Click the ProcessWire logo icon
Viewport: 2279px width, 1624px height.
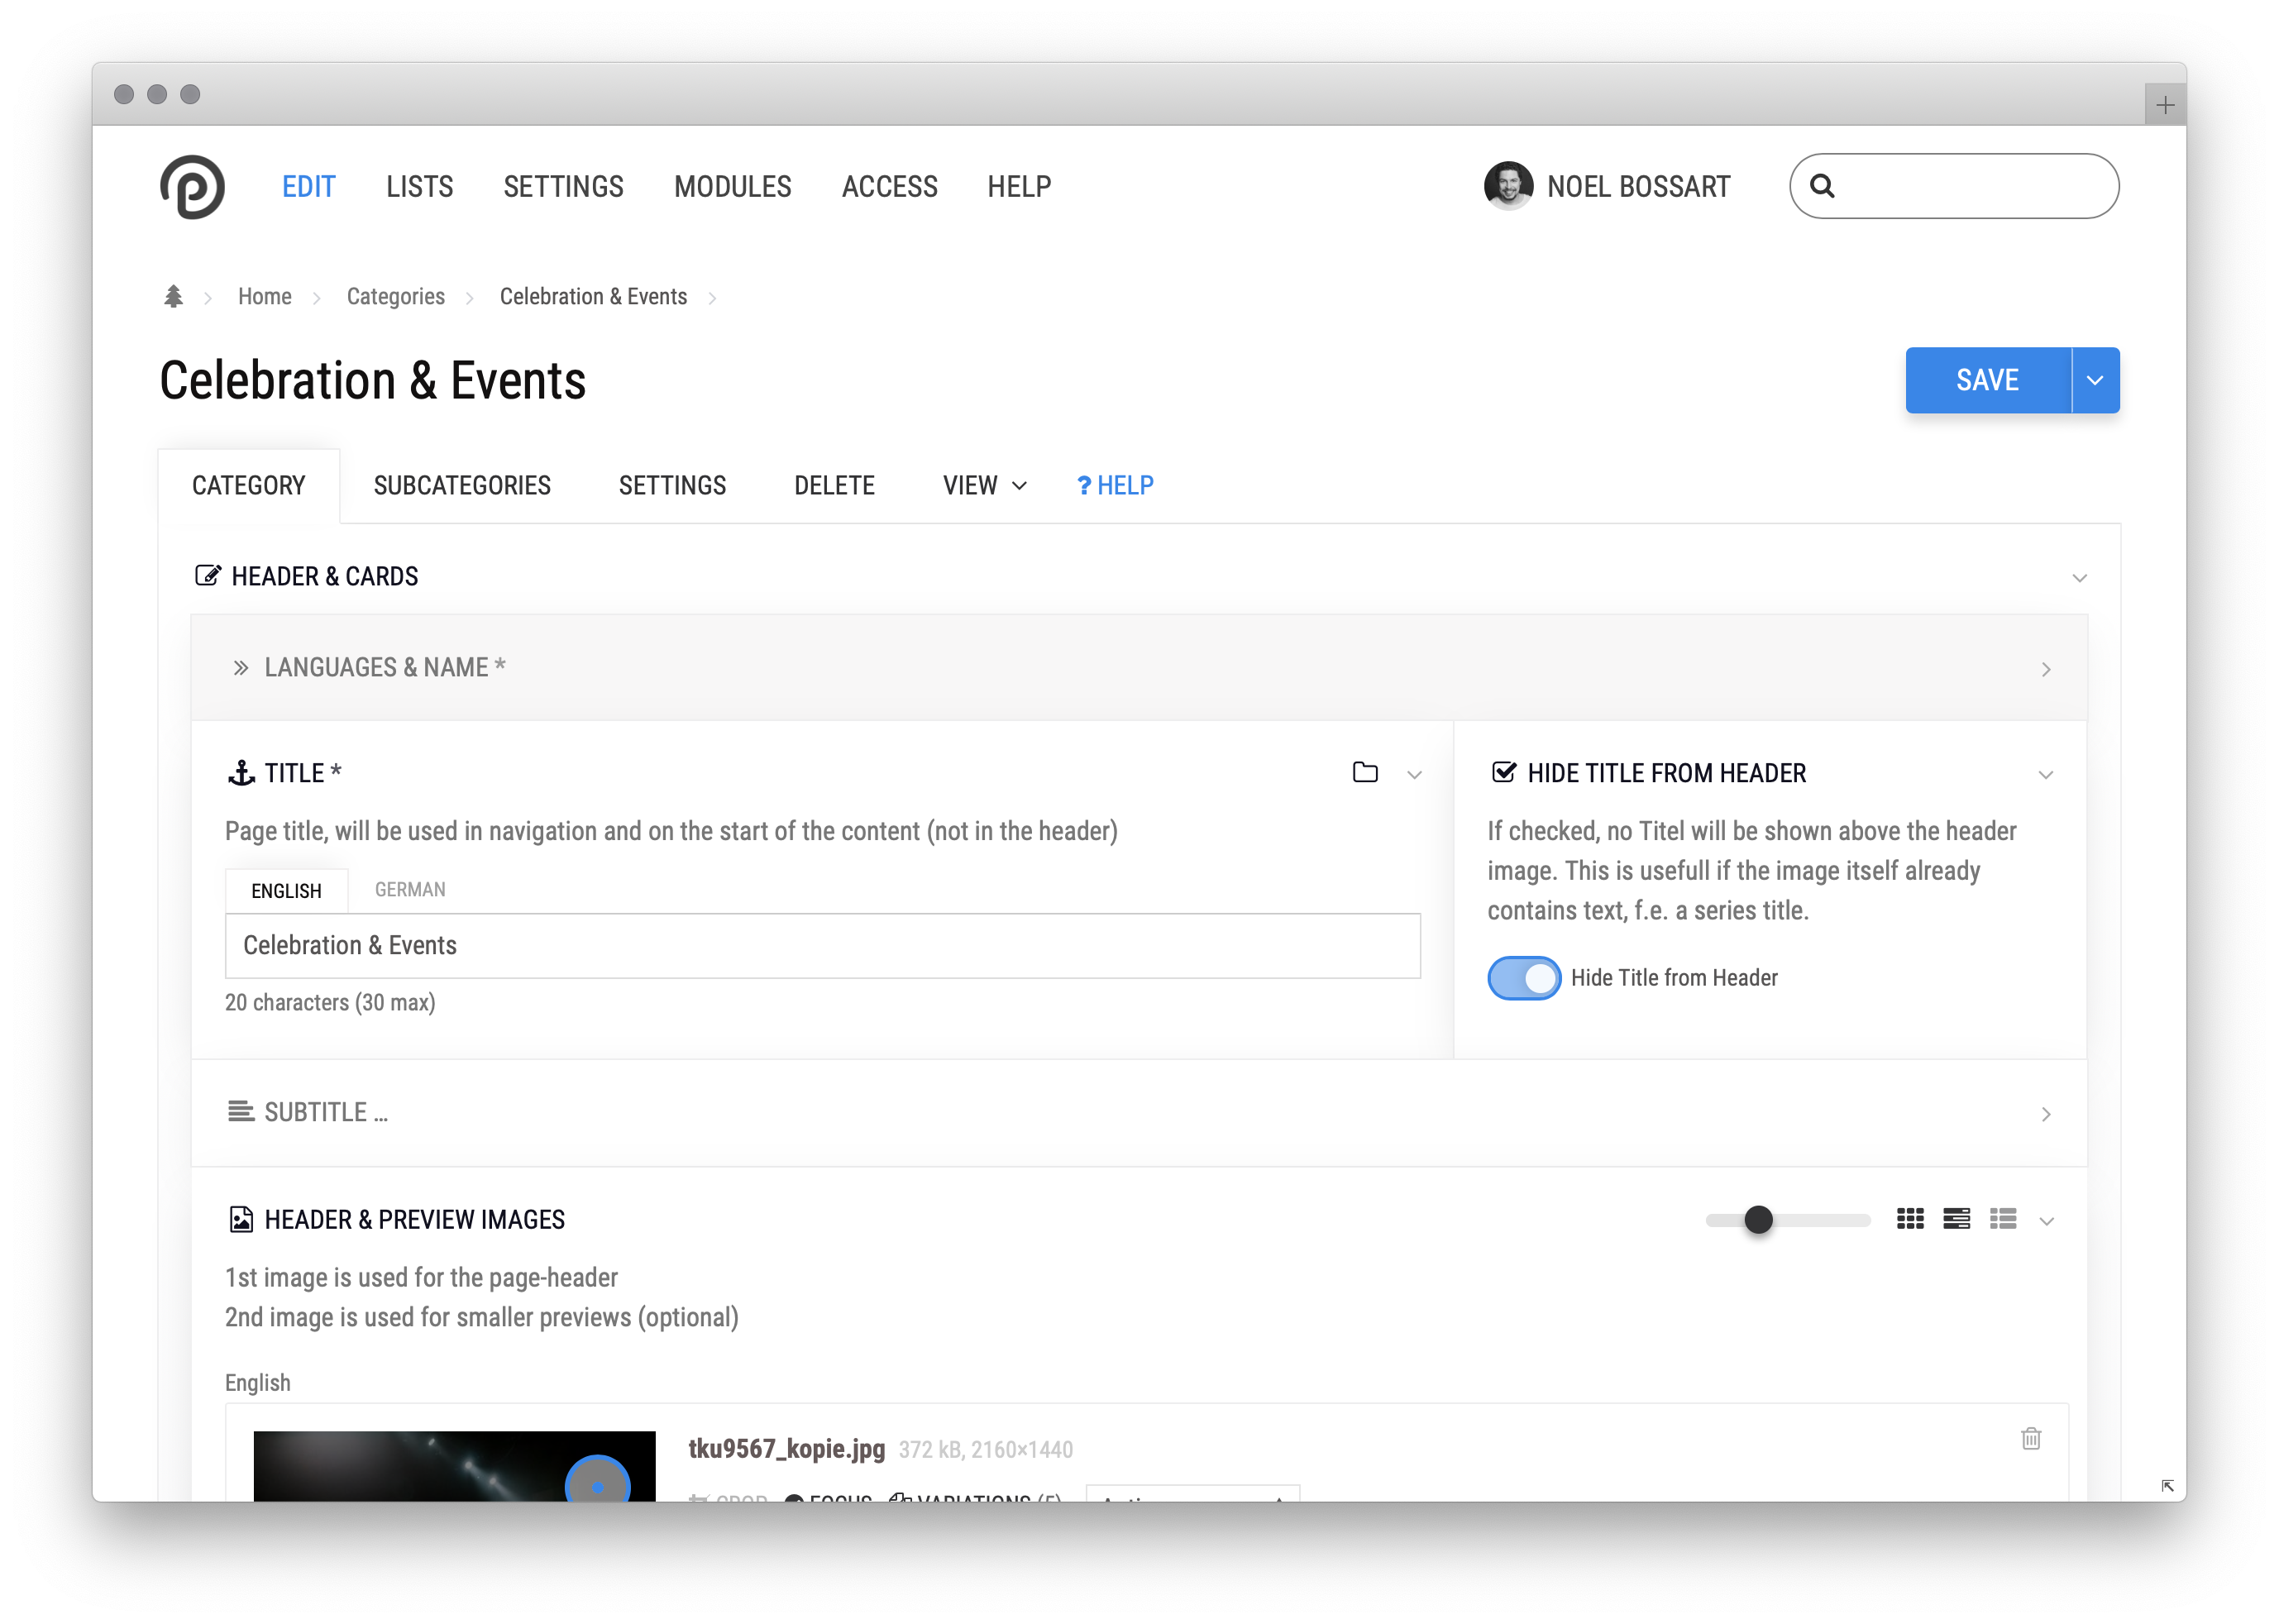click(192, 187)
